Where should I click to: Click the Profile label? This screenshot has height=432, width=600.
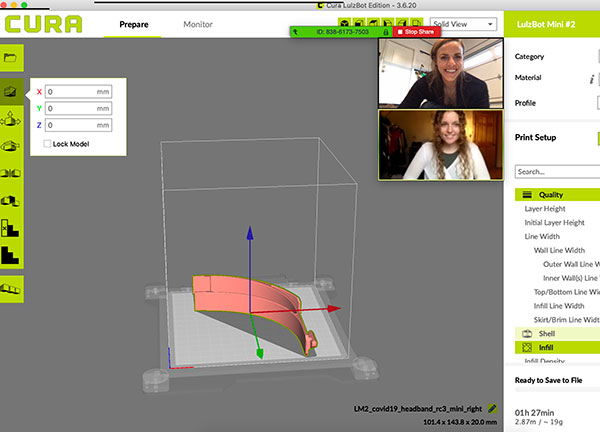(525, 103)
